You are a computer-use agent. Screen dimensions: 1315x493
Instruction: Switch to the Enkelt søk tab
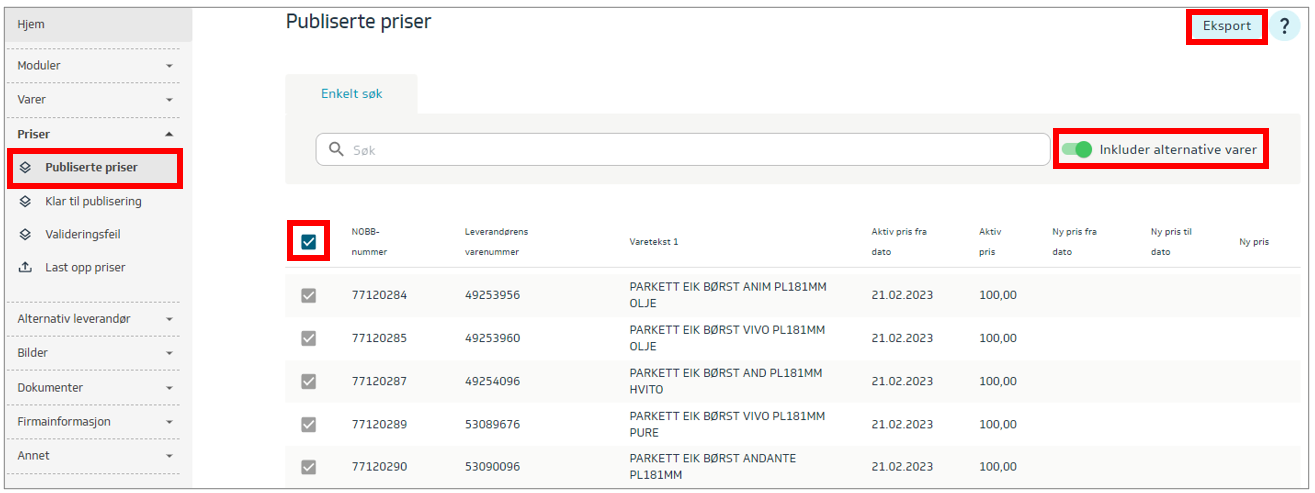pyautogui.click(x=351, y=94)
